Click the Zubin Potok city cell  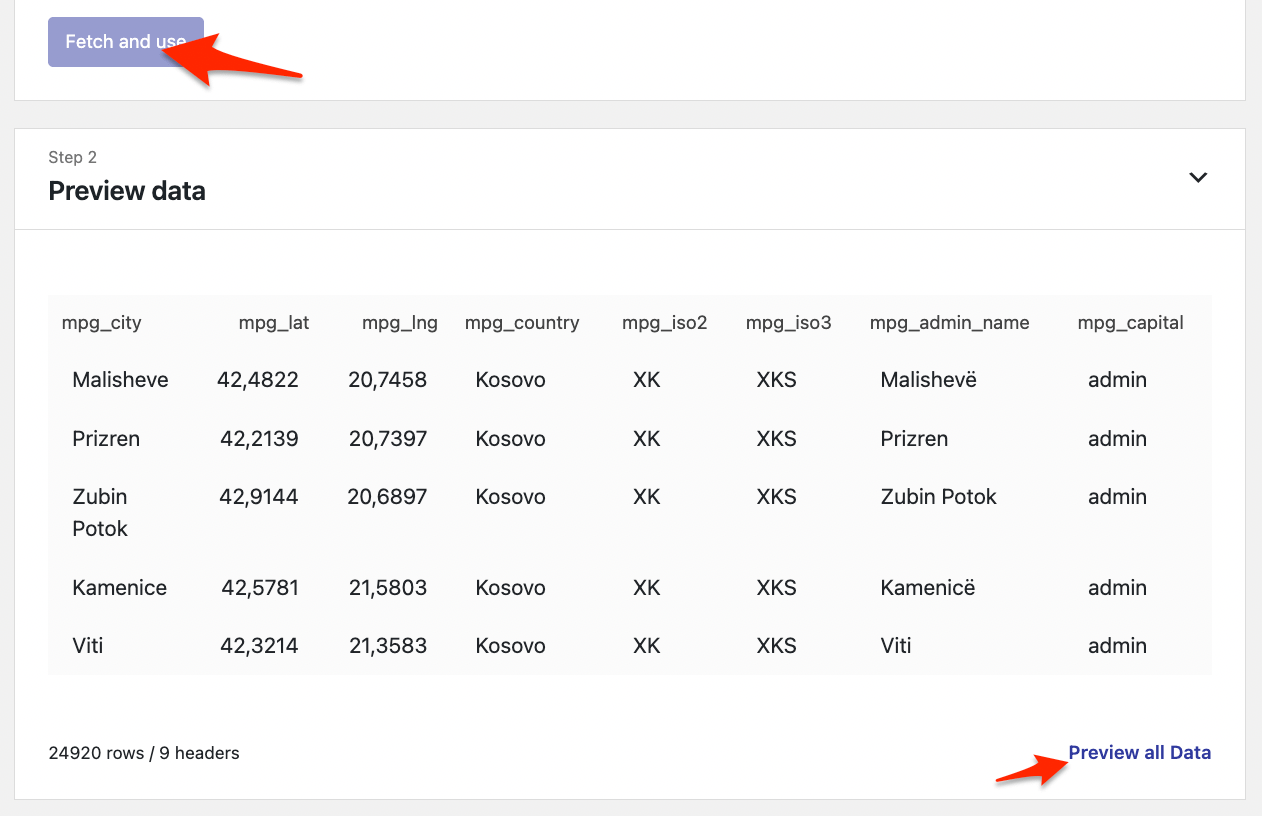click(x=100, y=512)
